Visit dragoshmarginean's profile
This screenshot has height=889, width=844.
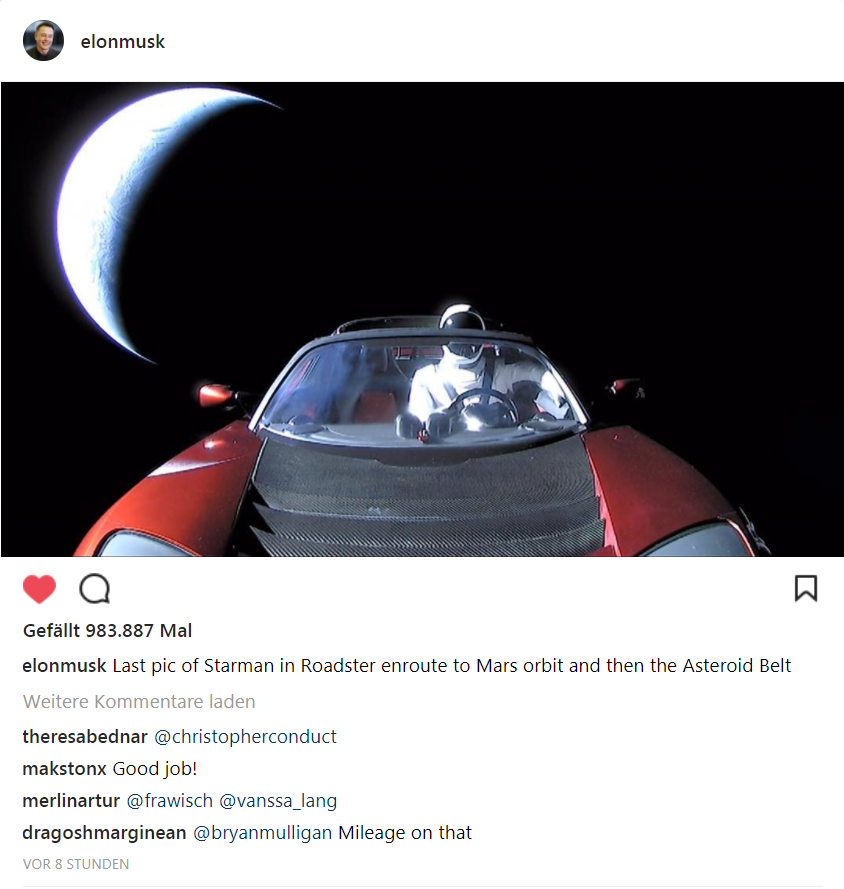pos(104,833)
